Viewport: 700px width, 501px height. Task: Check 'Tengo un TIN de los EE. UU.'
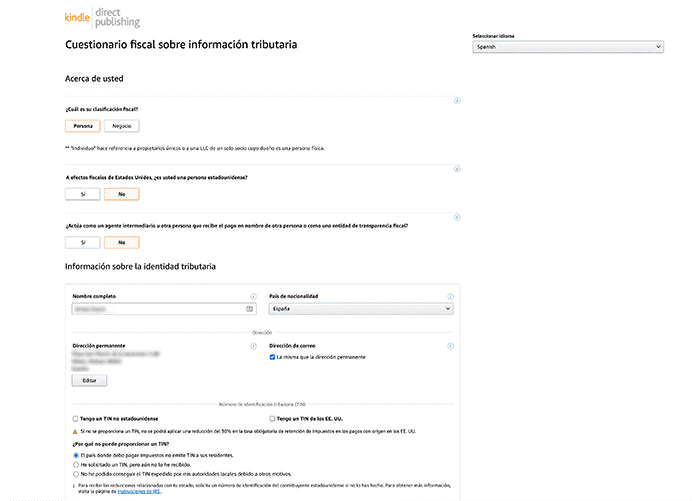(272, 419)
